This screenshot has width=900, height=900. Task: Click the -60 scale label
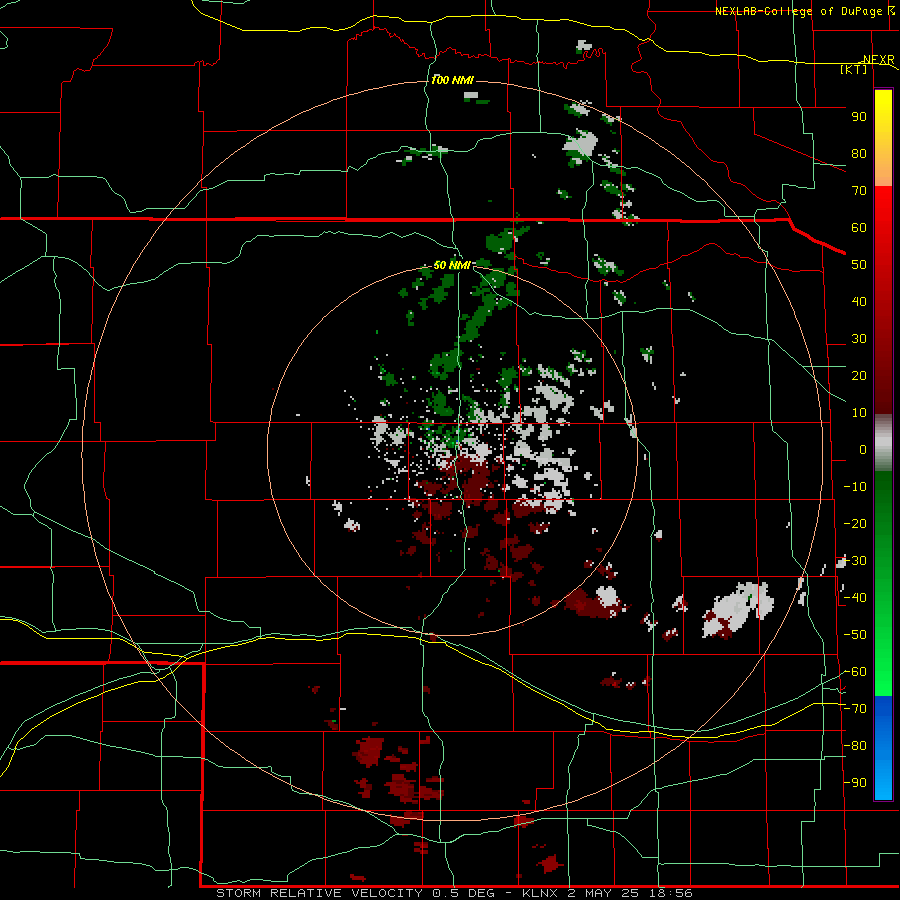click(x=855, y=672)
